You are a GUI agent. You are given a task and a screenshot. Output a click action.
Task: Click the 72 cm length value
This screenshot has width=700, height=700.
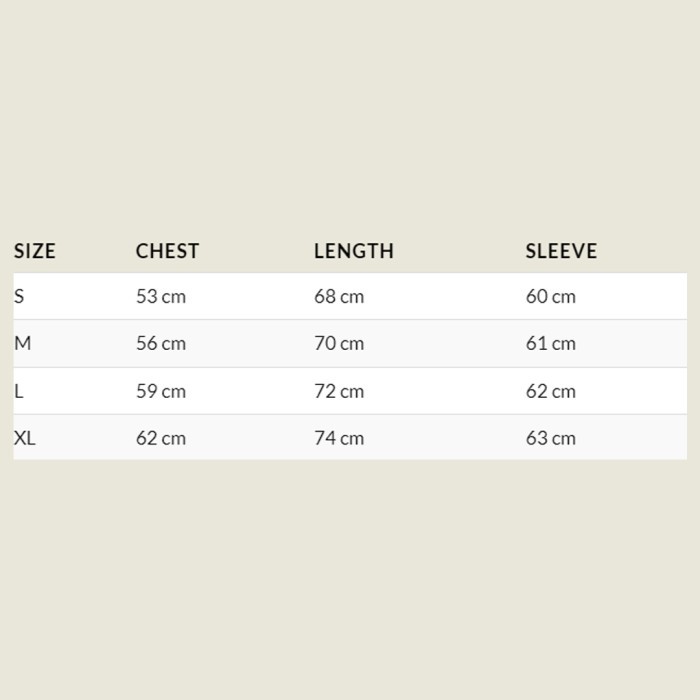[339, 391]
